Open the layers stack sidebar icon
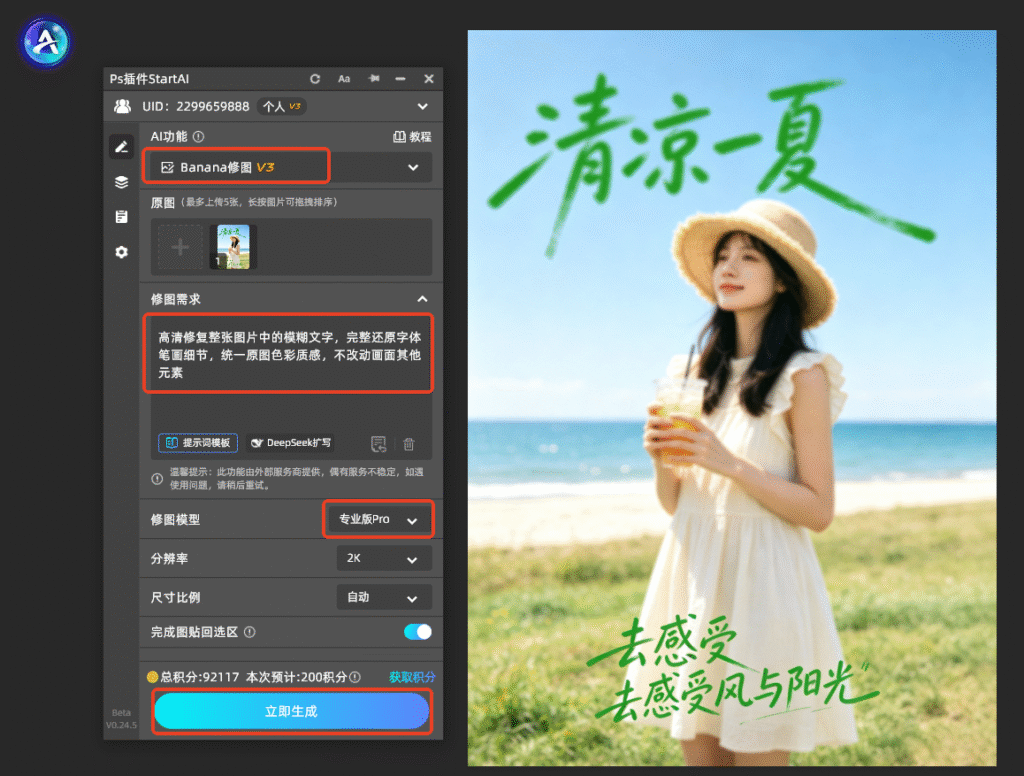 point(121,182)
